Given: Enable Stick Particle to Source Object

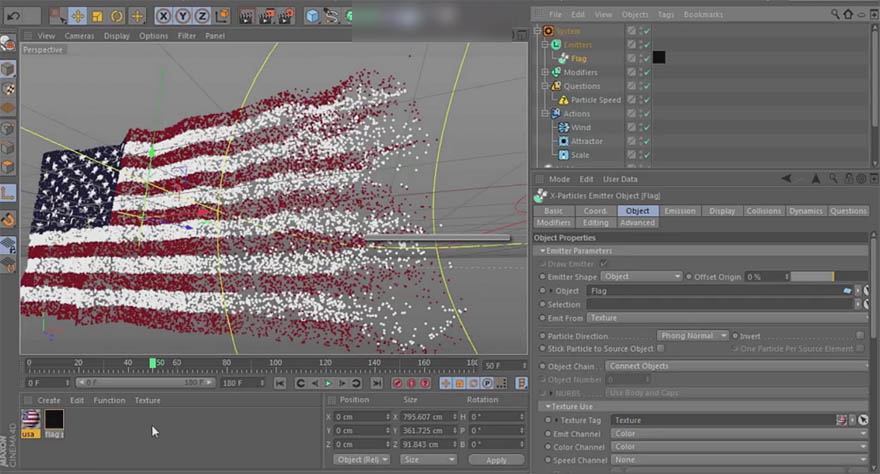Looking at the screenshot, I should (x=661, y=348).
